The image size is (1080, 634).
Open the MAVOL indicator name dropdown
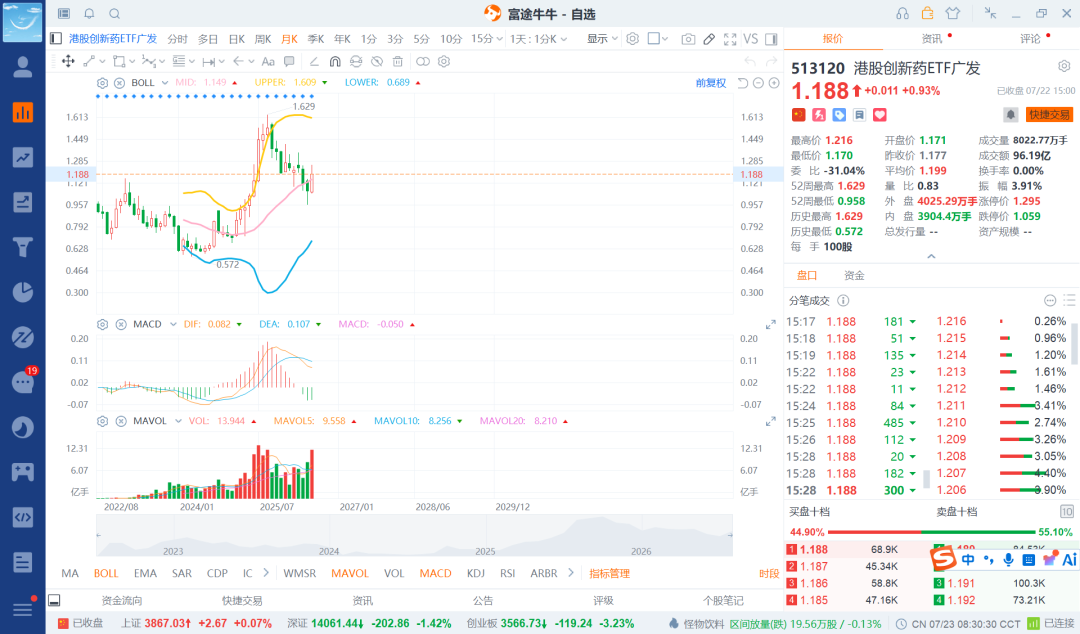point(178,420)
